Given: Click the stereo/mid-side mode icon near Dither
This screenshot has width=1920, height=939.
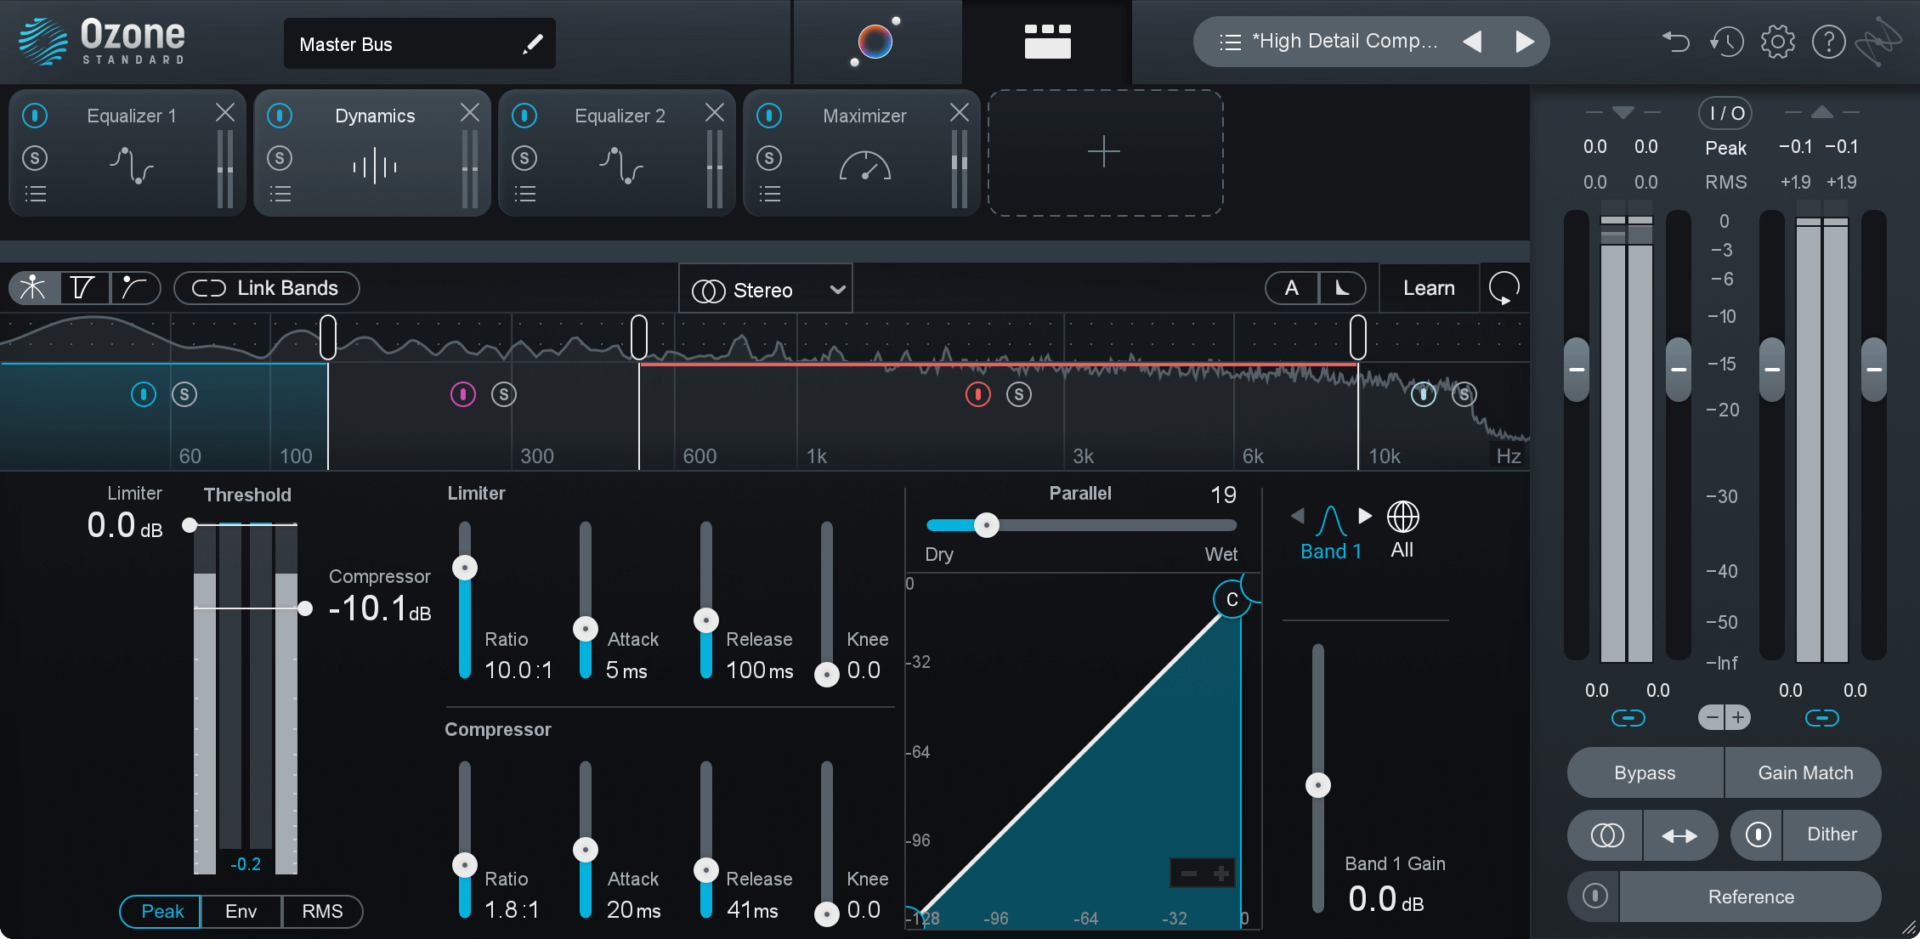Looking at the screenshot, I should click(1605, 835).
